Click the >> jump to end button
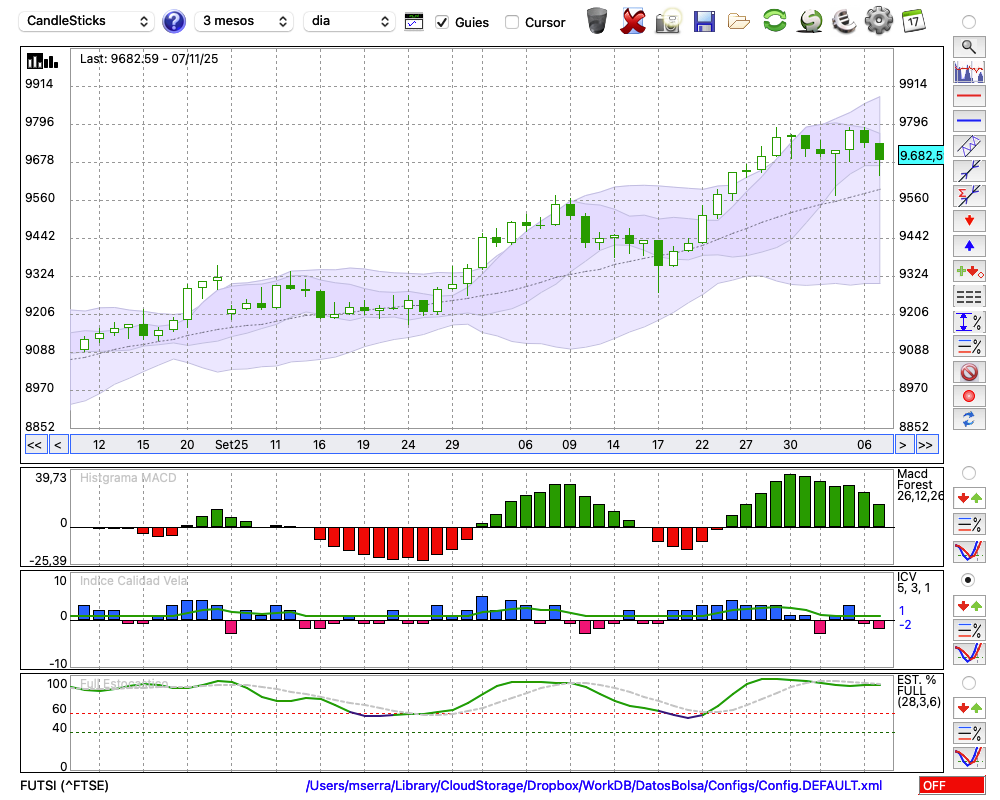The width and height of the screenshot is (1000, 800). (927, 445)
